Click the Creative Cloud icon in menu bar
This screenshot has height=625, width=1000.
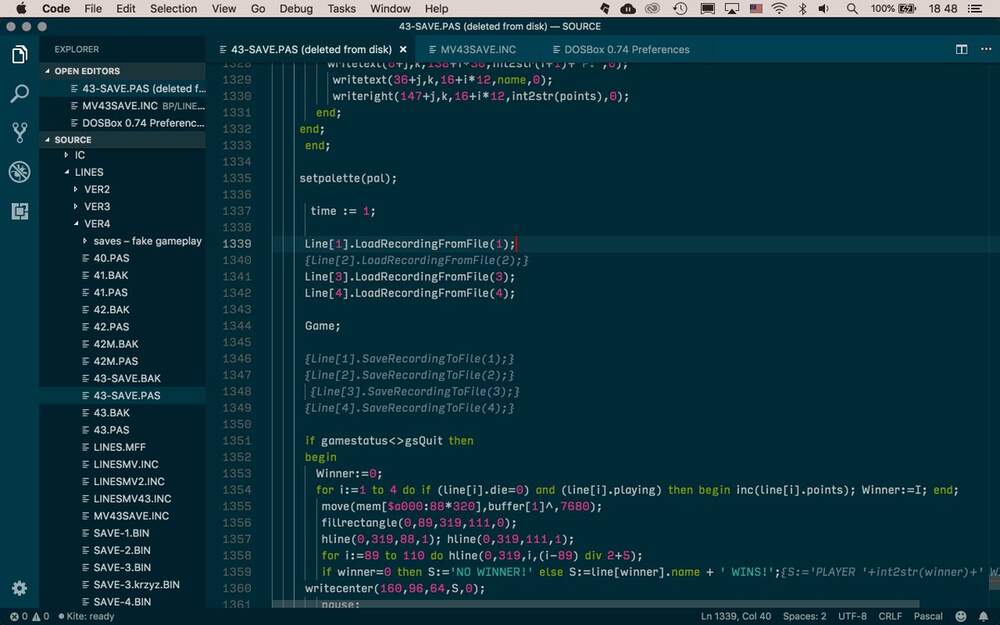tap(652, 8)
